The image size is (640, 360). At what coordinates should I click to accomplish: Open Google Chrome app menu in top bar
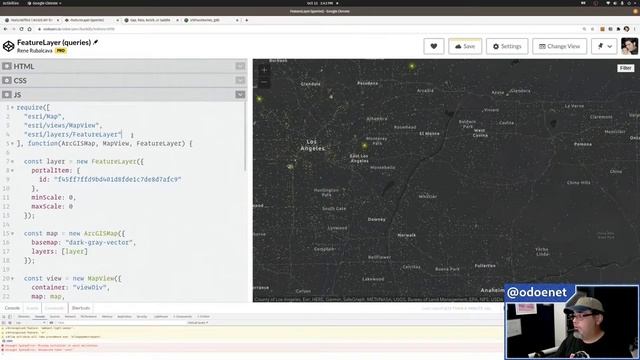click(x=44, y=3)
